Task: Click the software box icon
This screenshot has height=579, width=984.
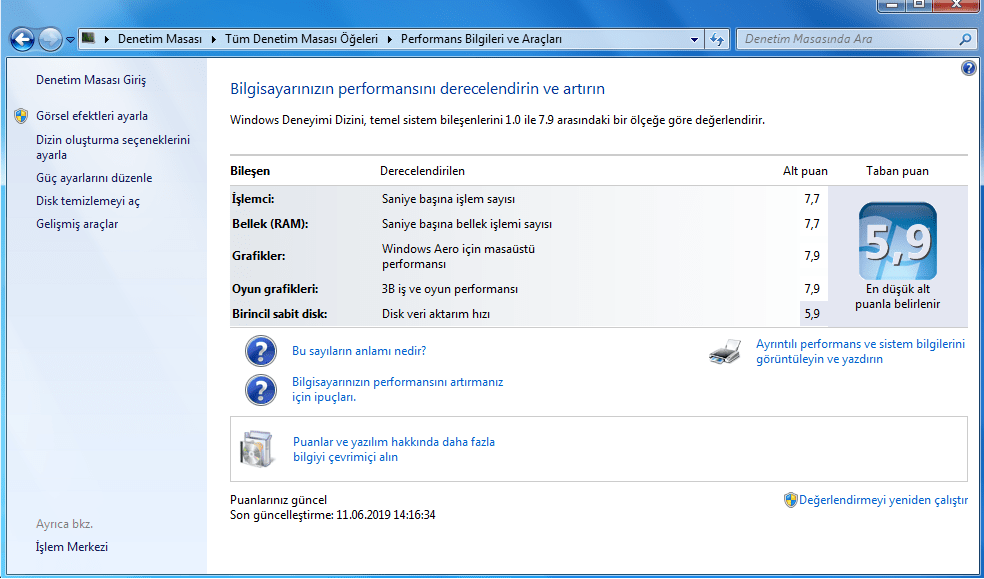Action: pos(258,449)
